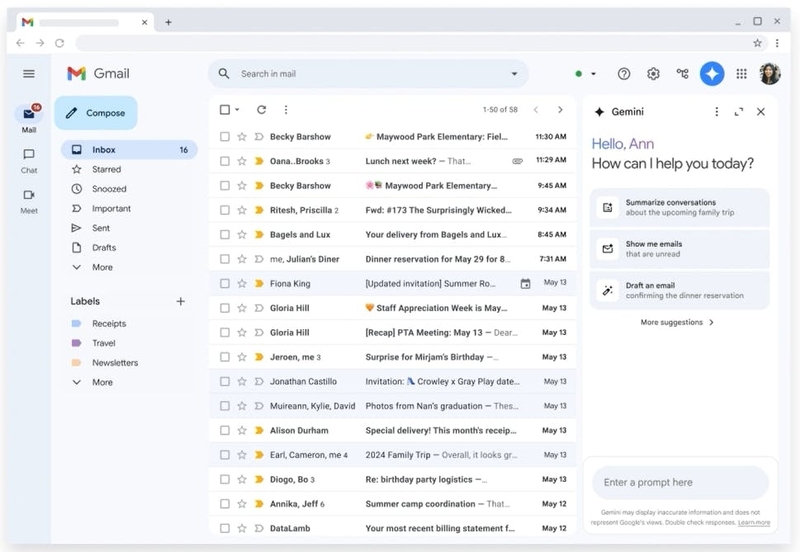This screenshot has height=552, width=800.
Task: Select the Diogo, Bo email checkbox
Action: pyautogui.click(x=224, y=480)
